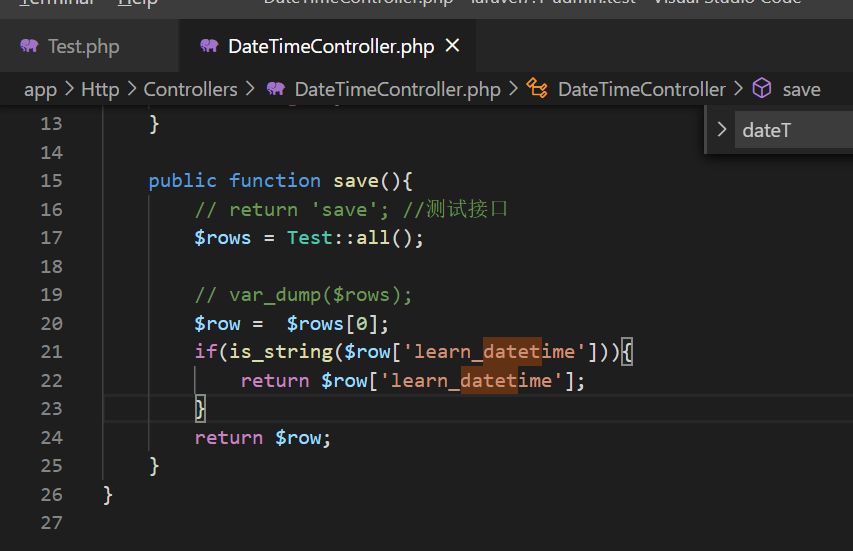Click 'learn_datetime' string on line 22
This screenshot has height=551, width=853.
click(x=472, y=381)
